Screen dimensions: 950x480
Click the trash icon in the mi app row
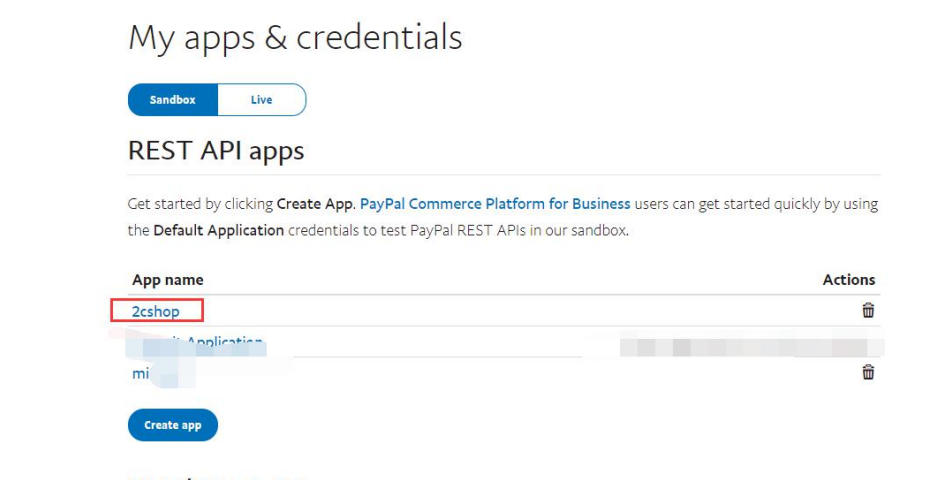(868, 372)
